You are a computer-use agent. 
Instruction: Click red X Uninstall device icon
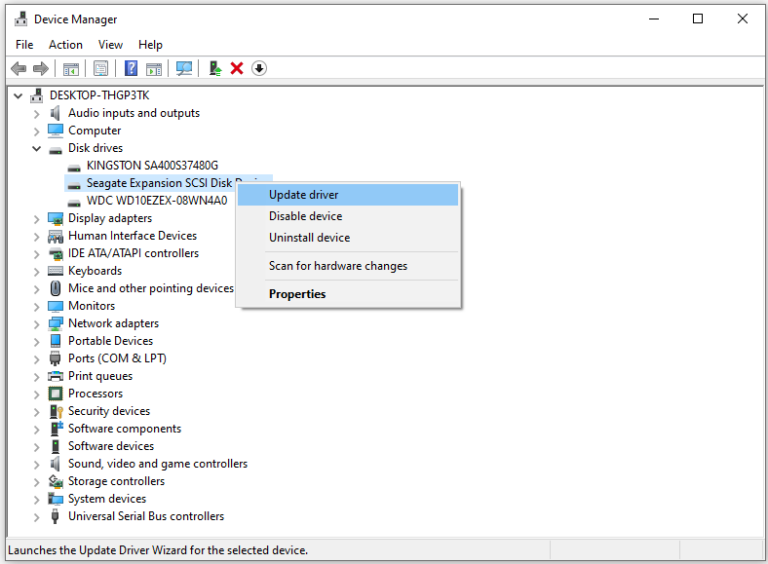(237, 69)
